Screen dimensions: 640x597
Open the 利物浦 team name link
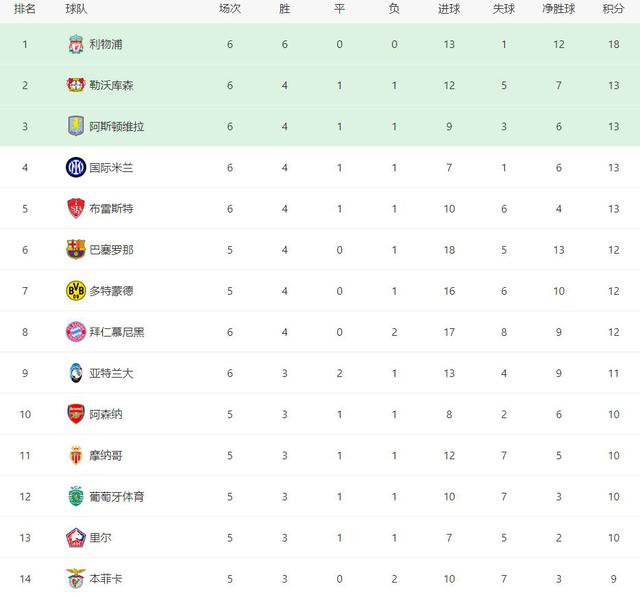[x=107, y=45]
